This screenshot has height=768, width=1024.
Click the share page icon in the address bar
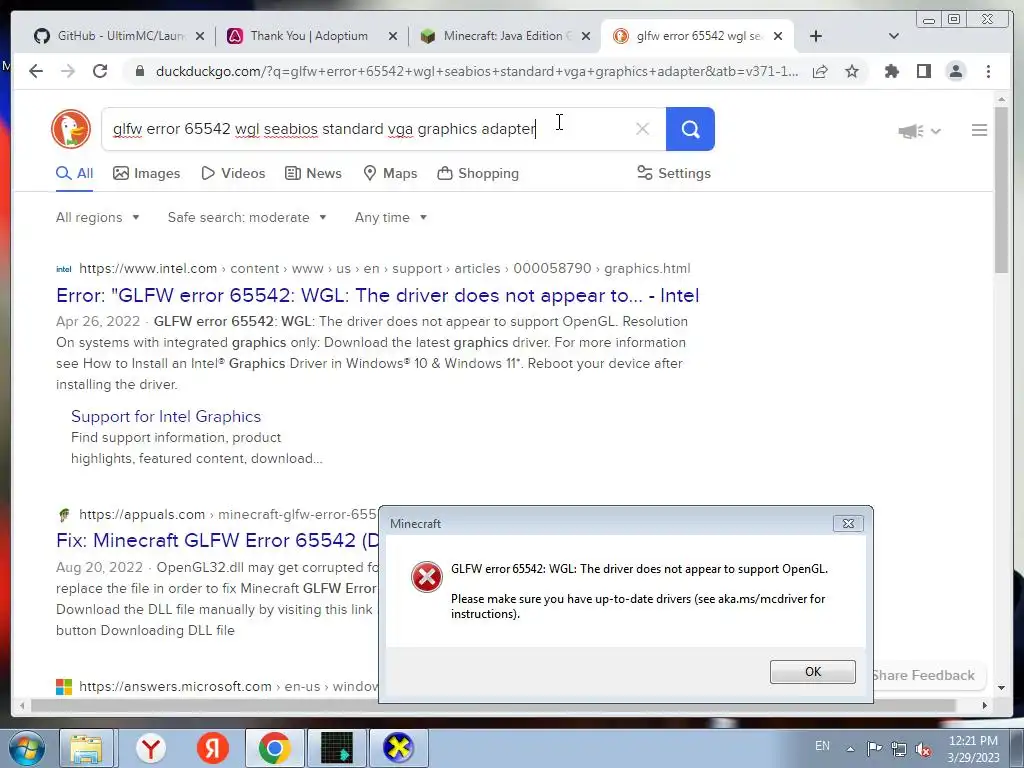tap(820, 71)
